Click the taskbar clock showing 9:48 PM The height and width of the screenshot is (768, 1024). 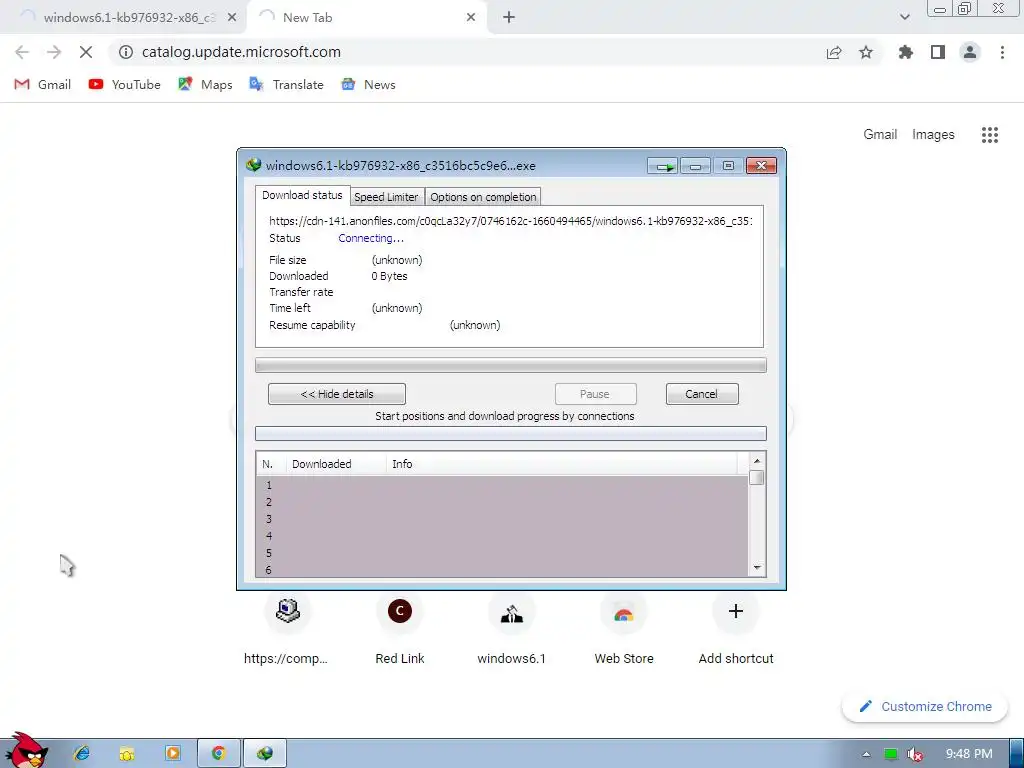(969, 754)
